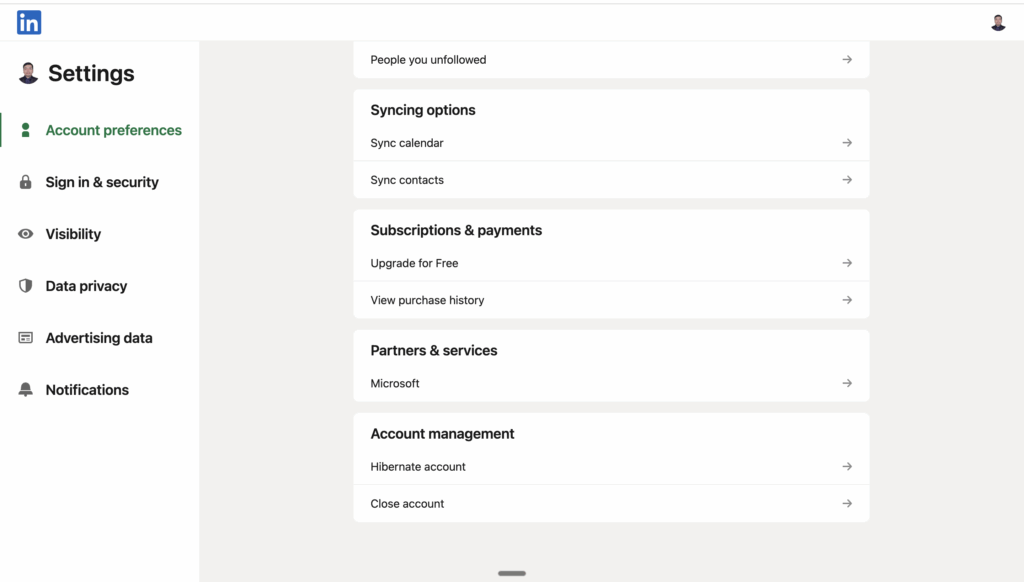Choose Hibernate account option
The image size is (1024, 582).
click(x=418, y=467)
